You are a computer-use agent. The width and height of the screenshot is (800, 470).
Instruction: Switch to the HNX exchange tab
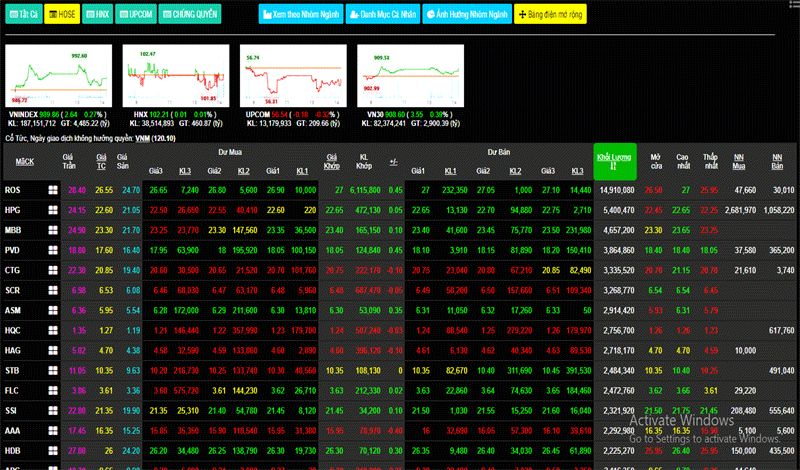tap(97, 15)
